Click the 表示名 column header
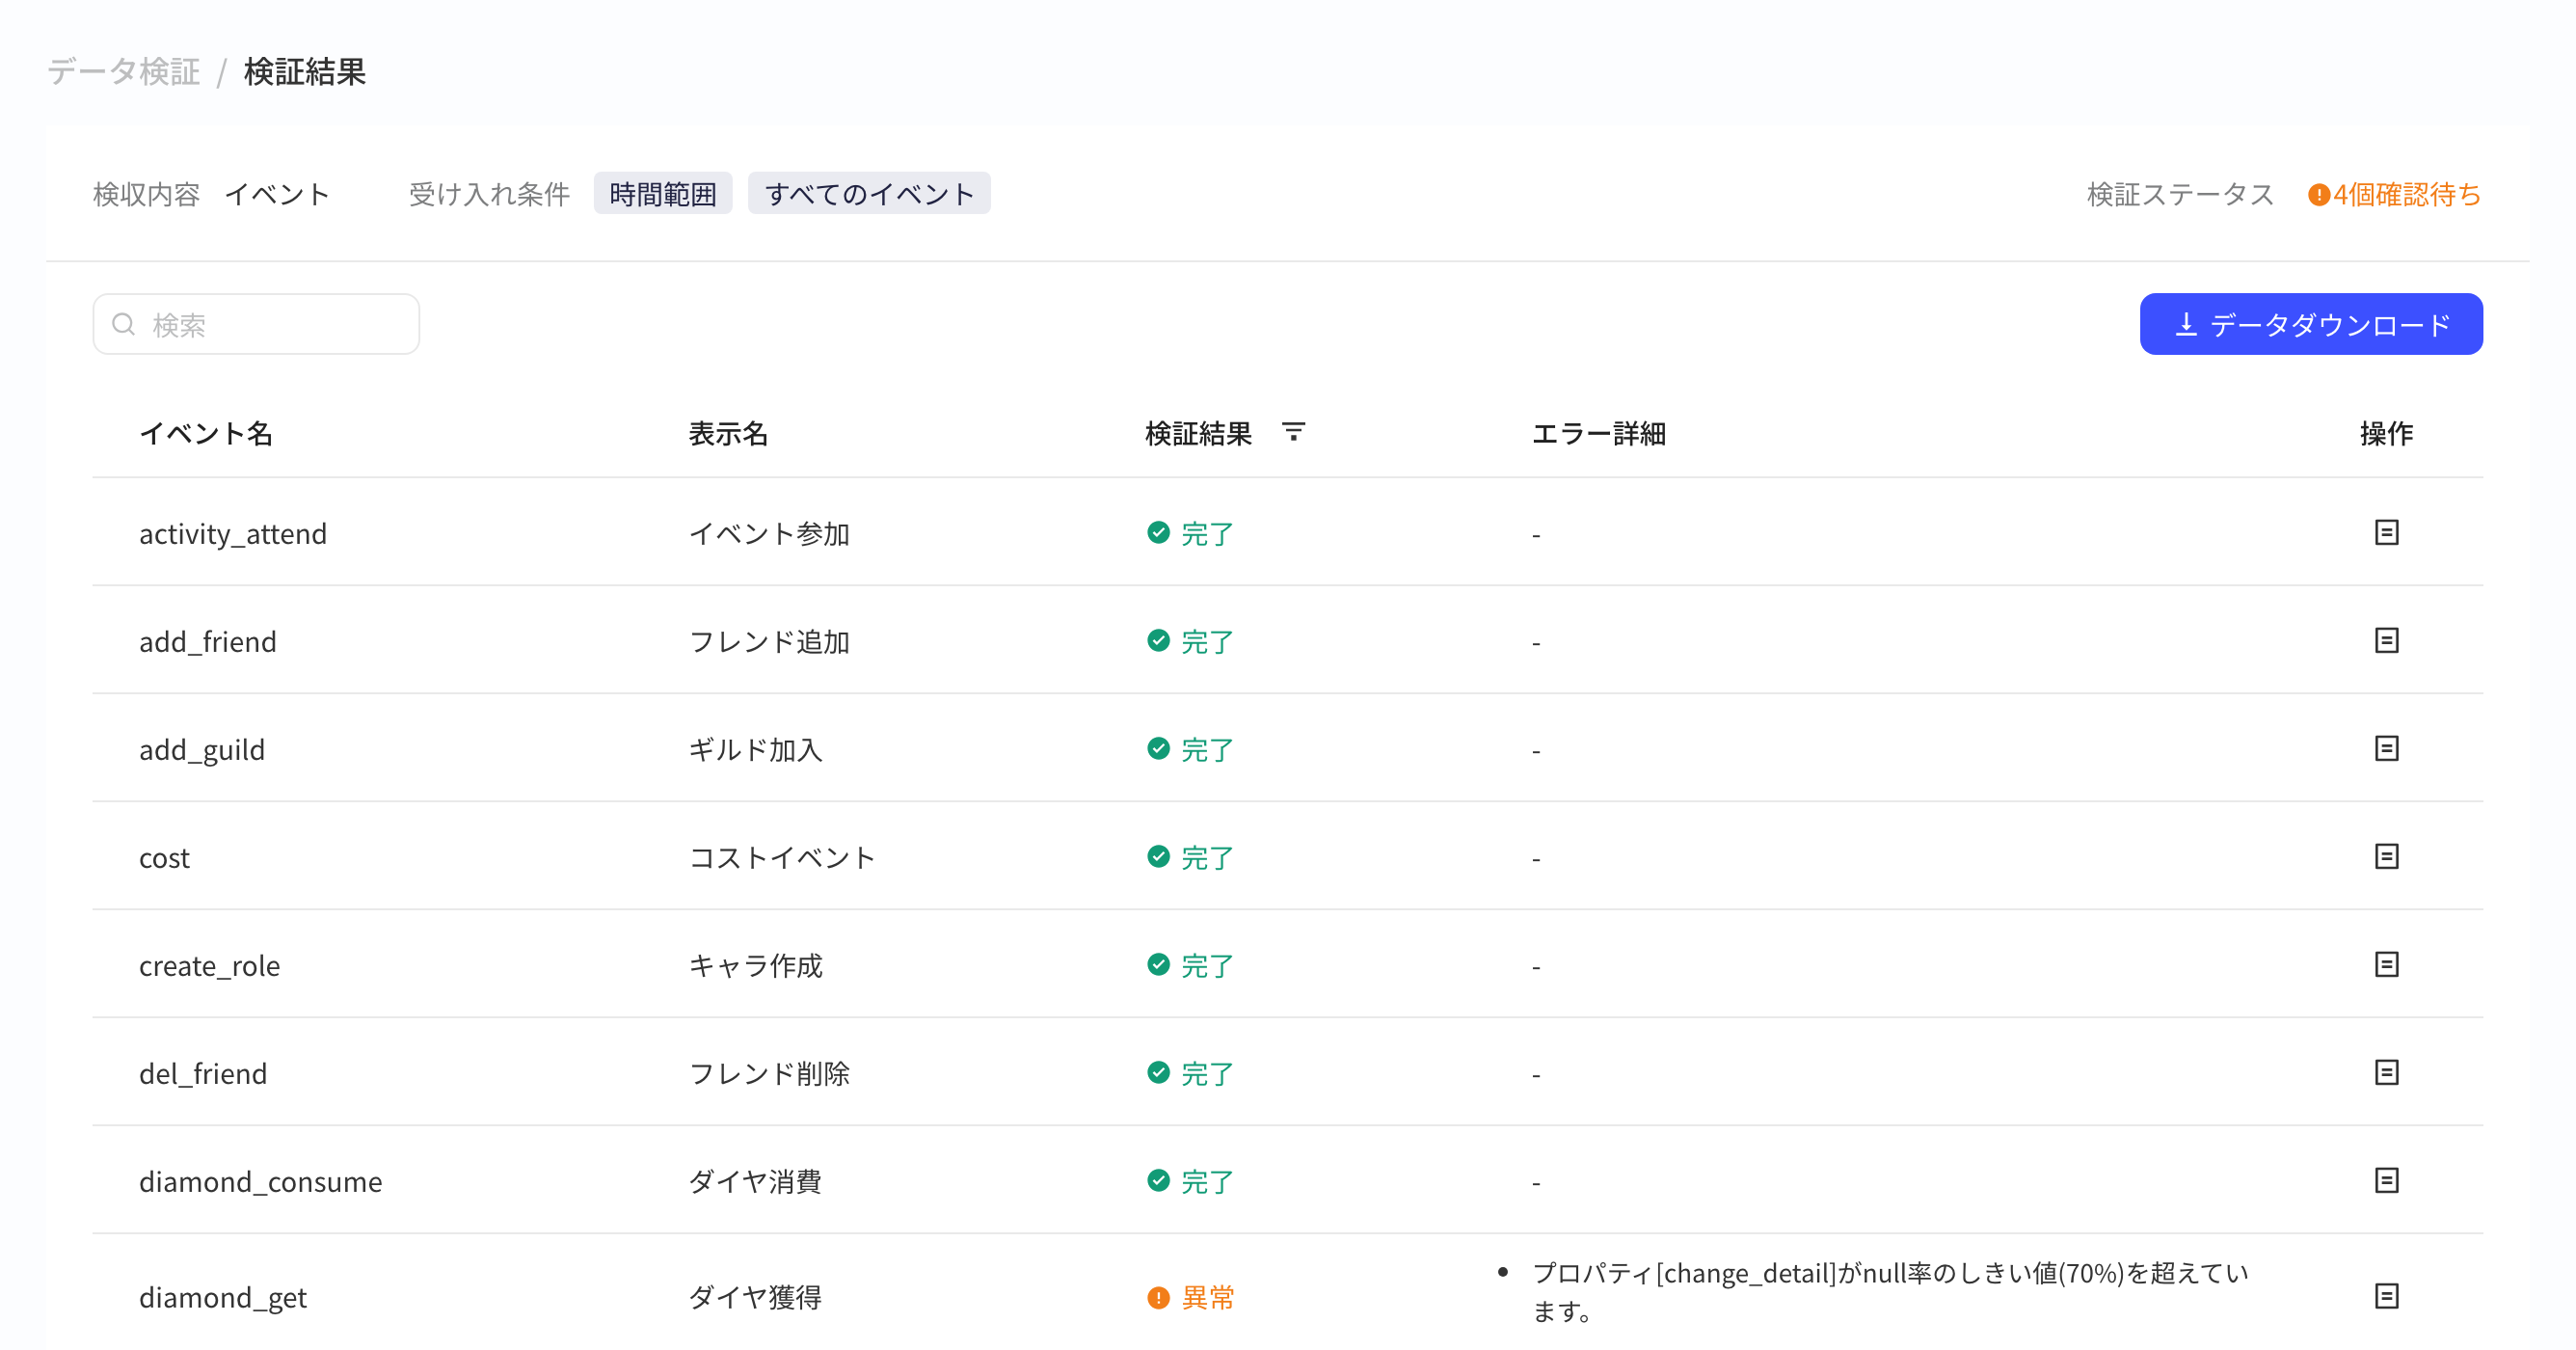The height and width of the screenshot is (1350, 2576). [x=728, y=433]
